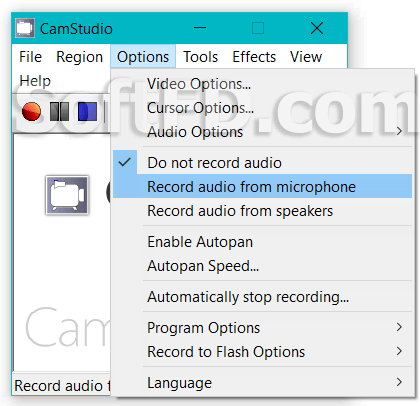
Task: Click the Pause recording button
Action: (x=59, y=111)
